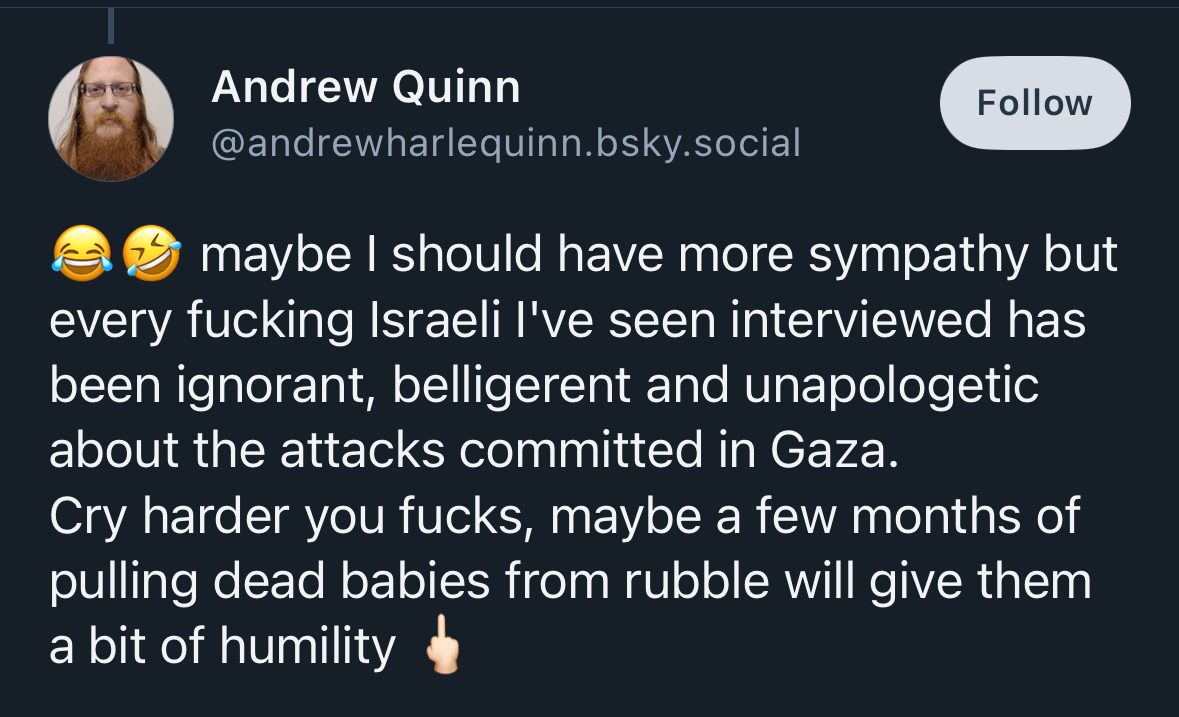
Task: Click the line beginning "Cry harder"
Action: 565,517
